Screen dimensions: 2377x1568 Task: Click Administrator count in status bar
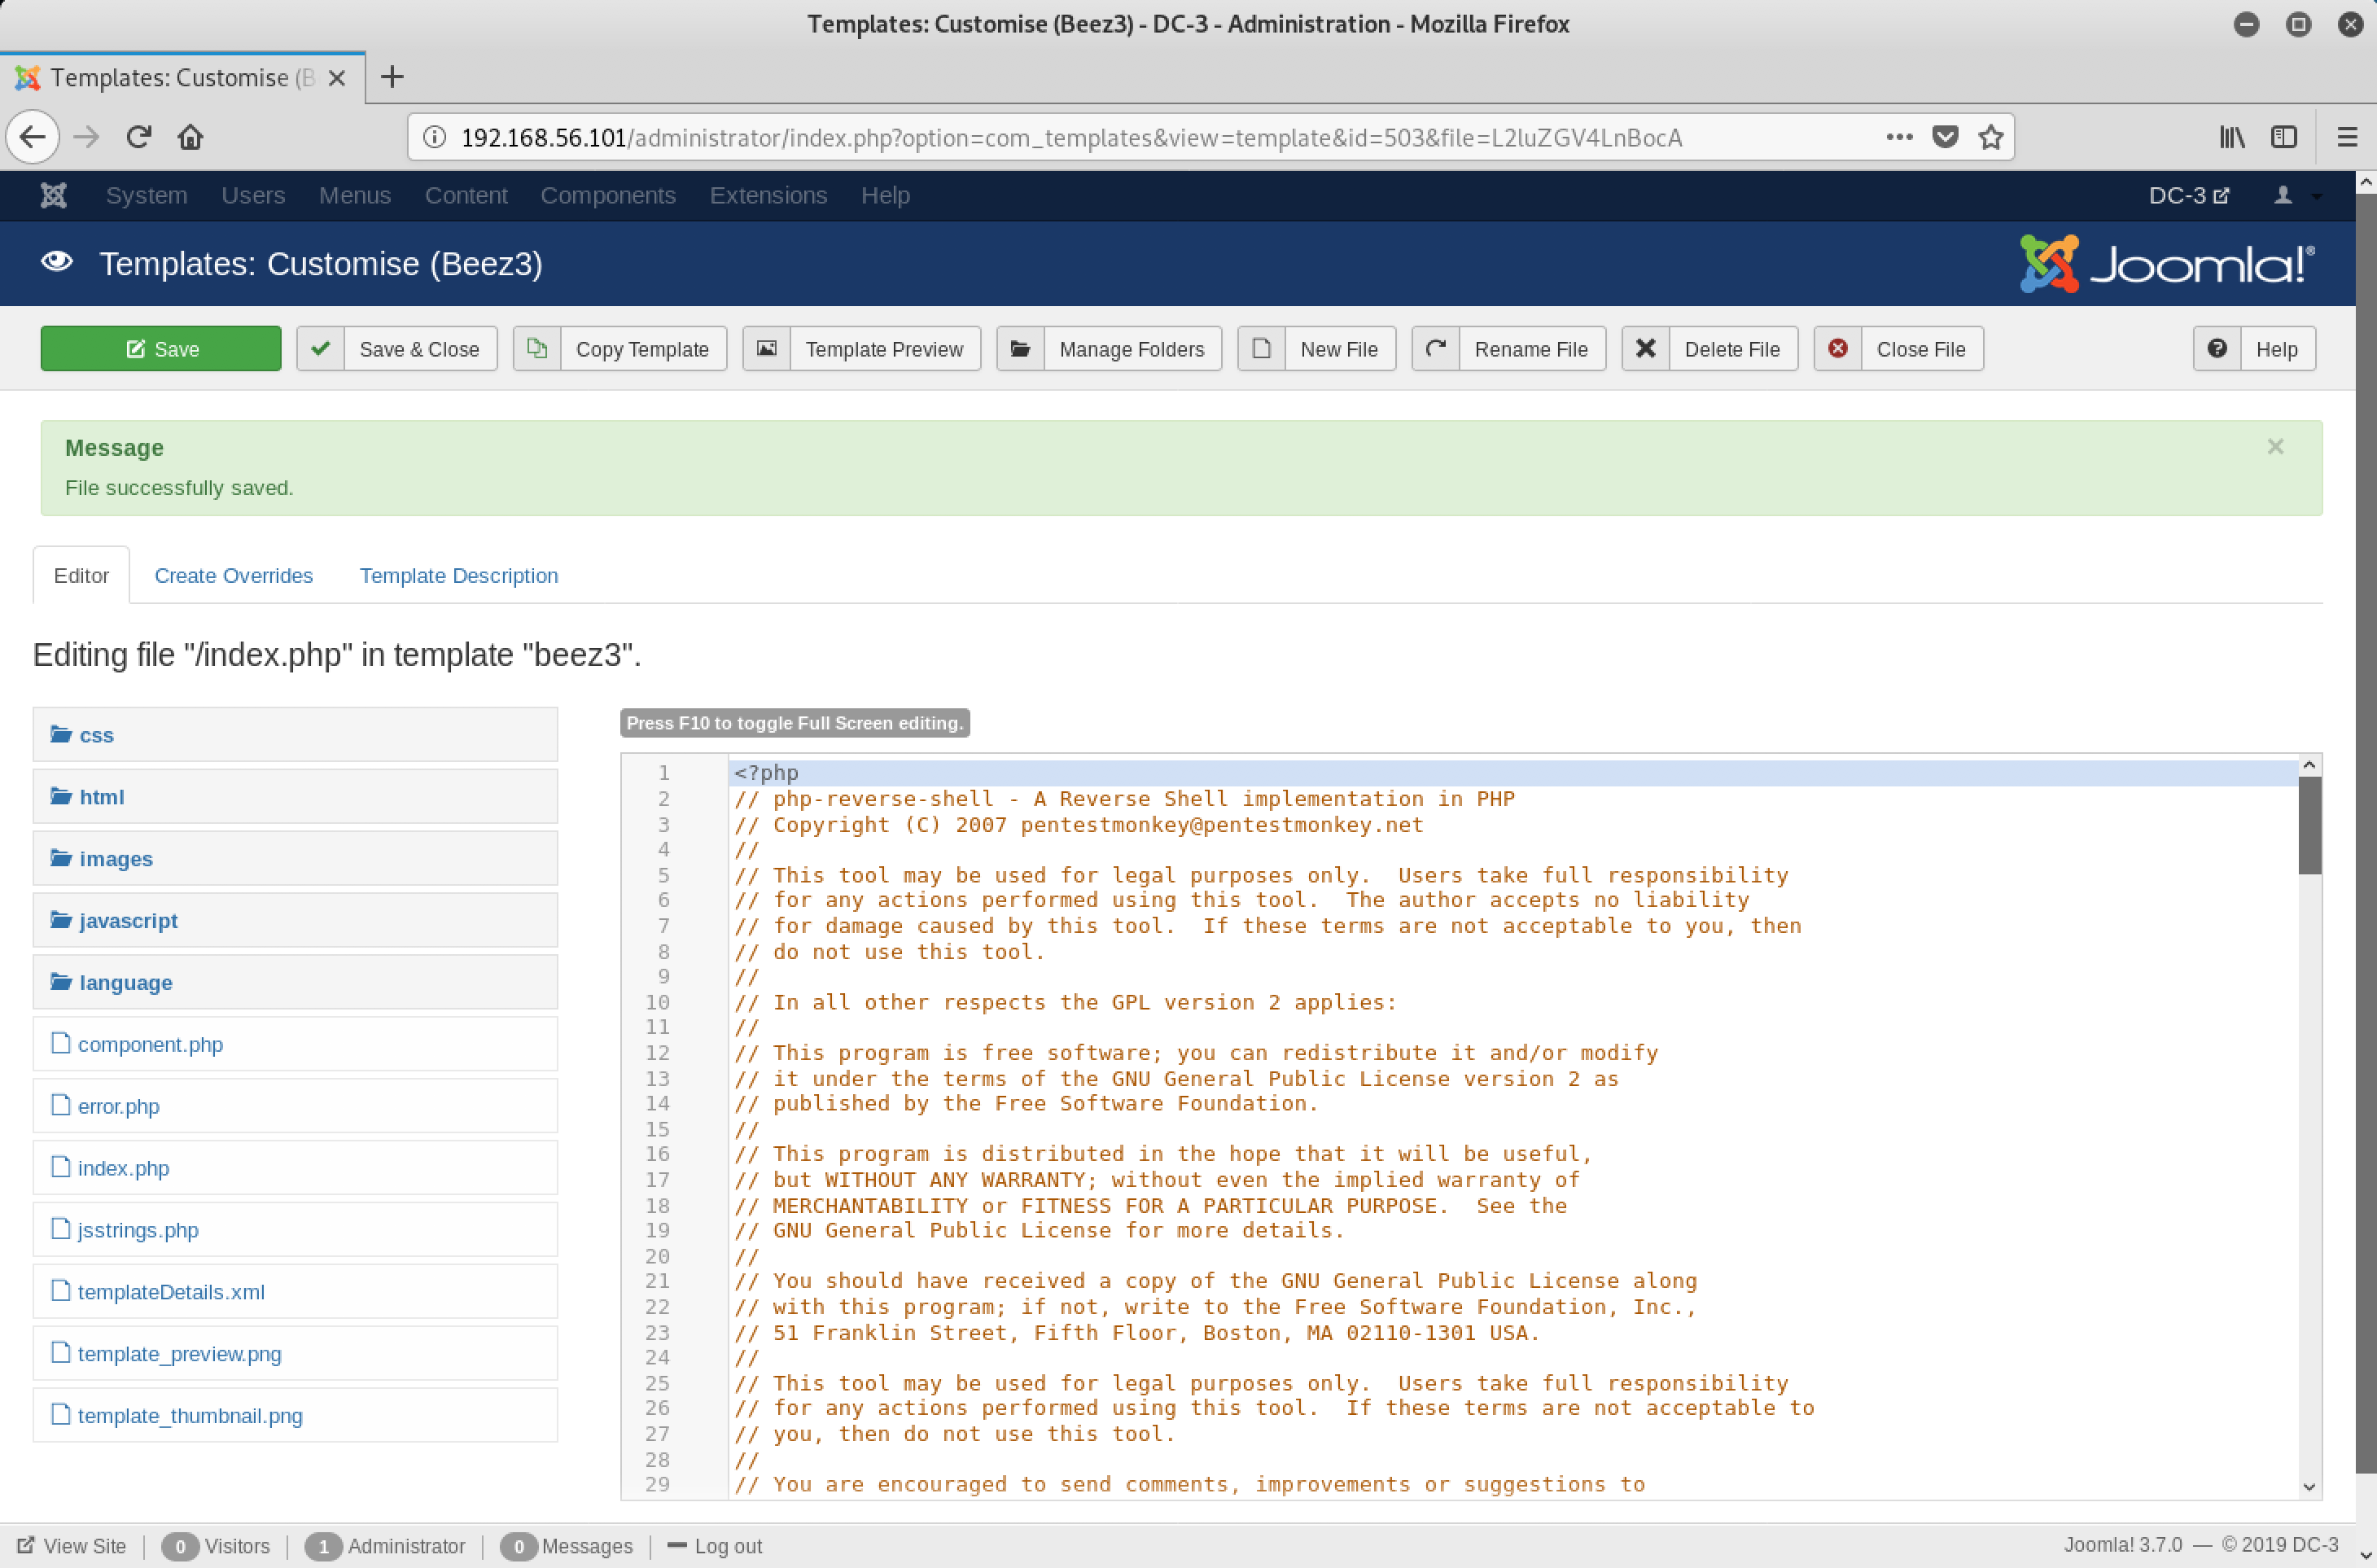(386, 1546)
